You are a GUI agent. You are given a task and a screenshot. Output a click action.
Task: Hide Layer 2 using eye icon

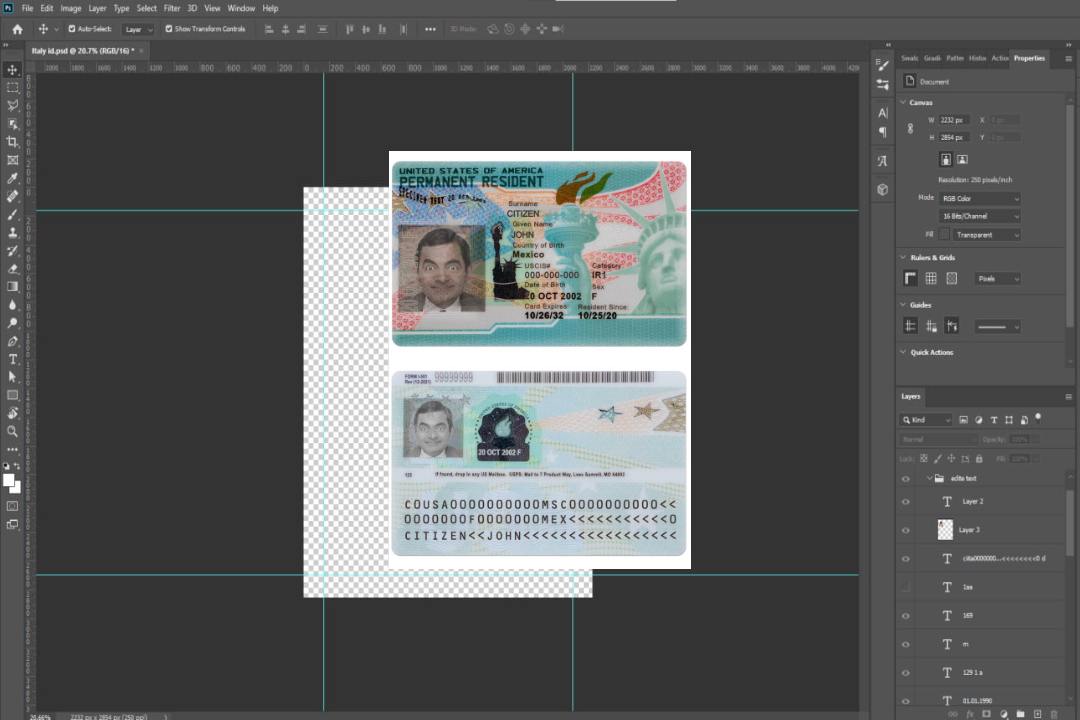[x=906, y=502]
